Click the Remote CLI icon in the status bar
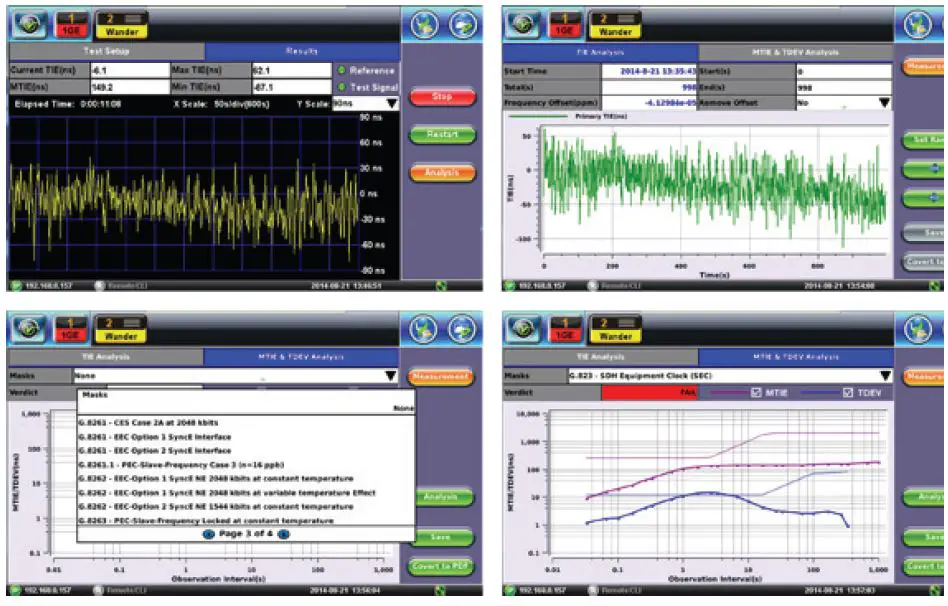948x606 pixels. point(98,287)
